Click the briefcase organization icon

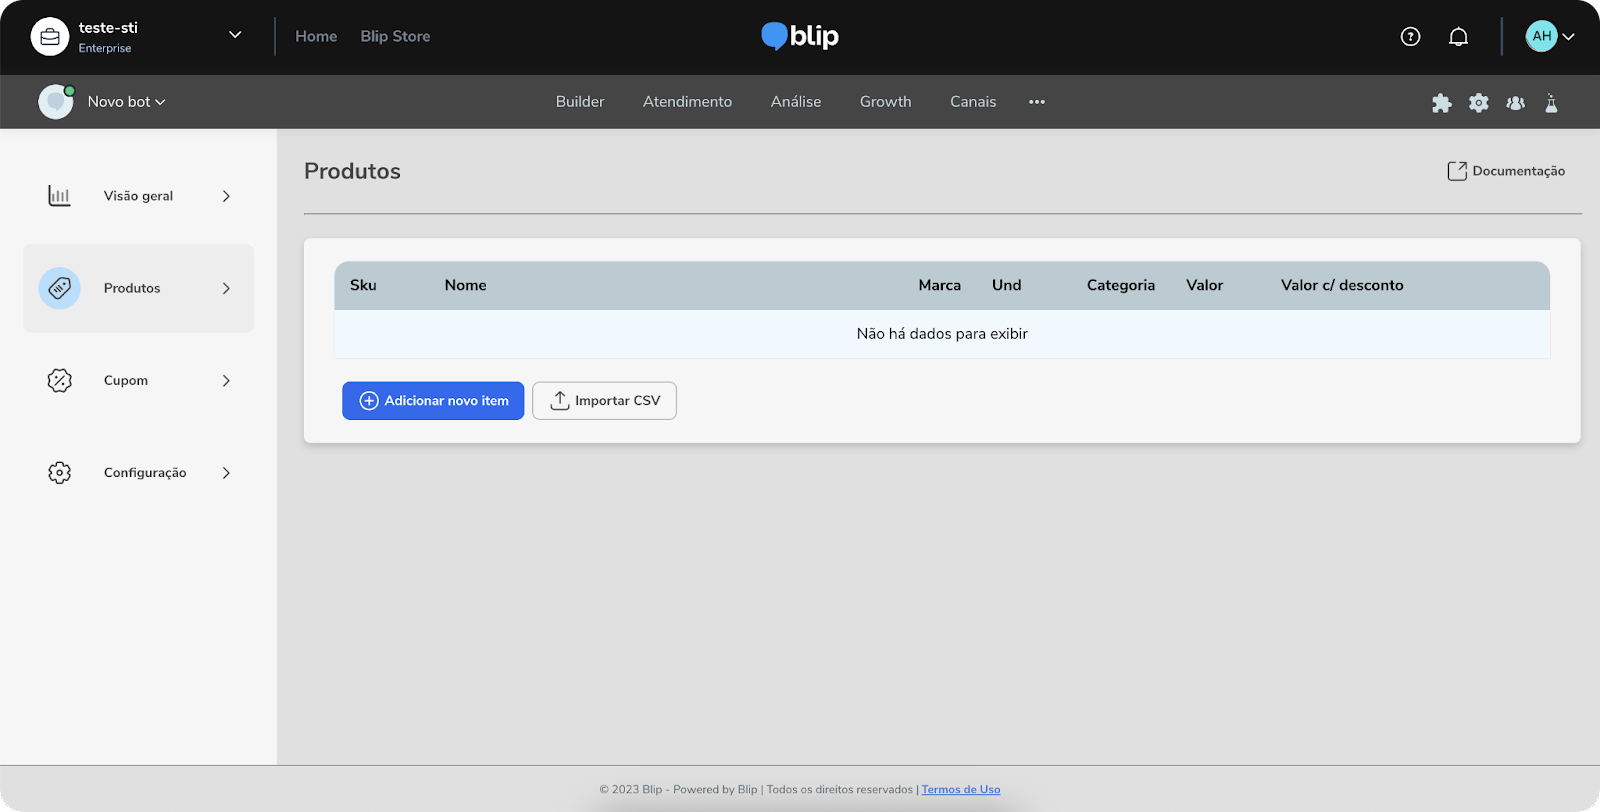pyautogui.click(x=50, y=37)
